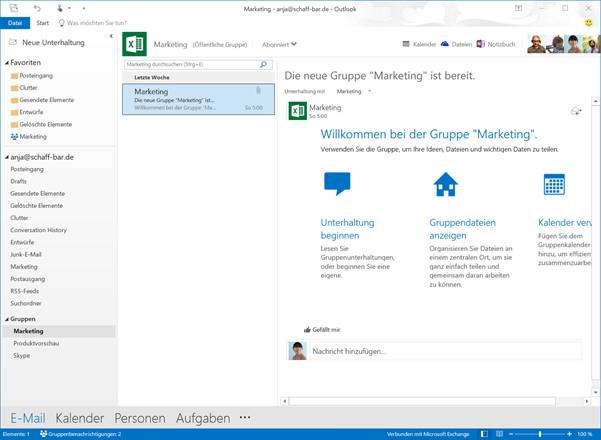Click the house Gruppendateien icon
This screenshot has width=601, height=440.
445,184
